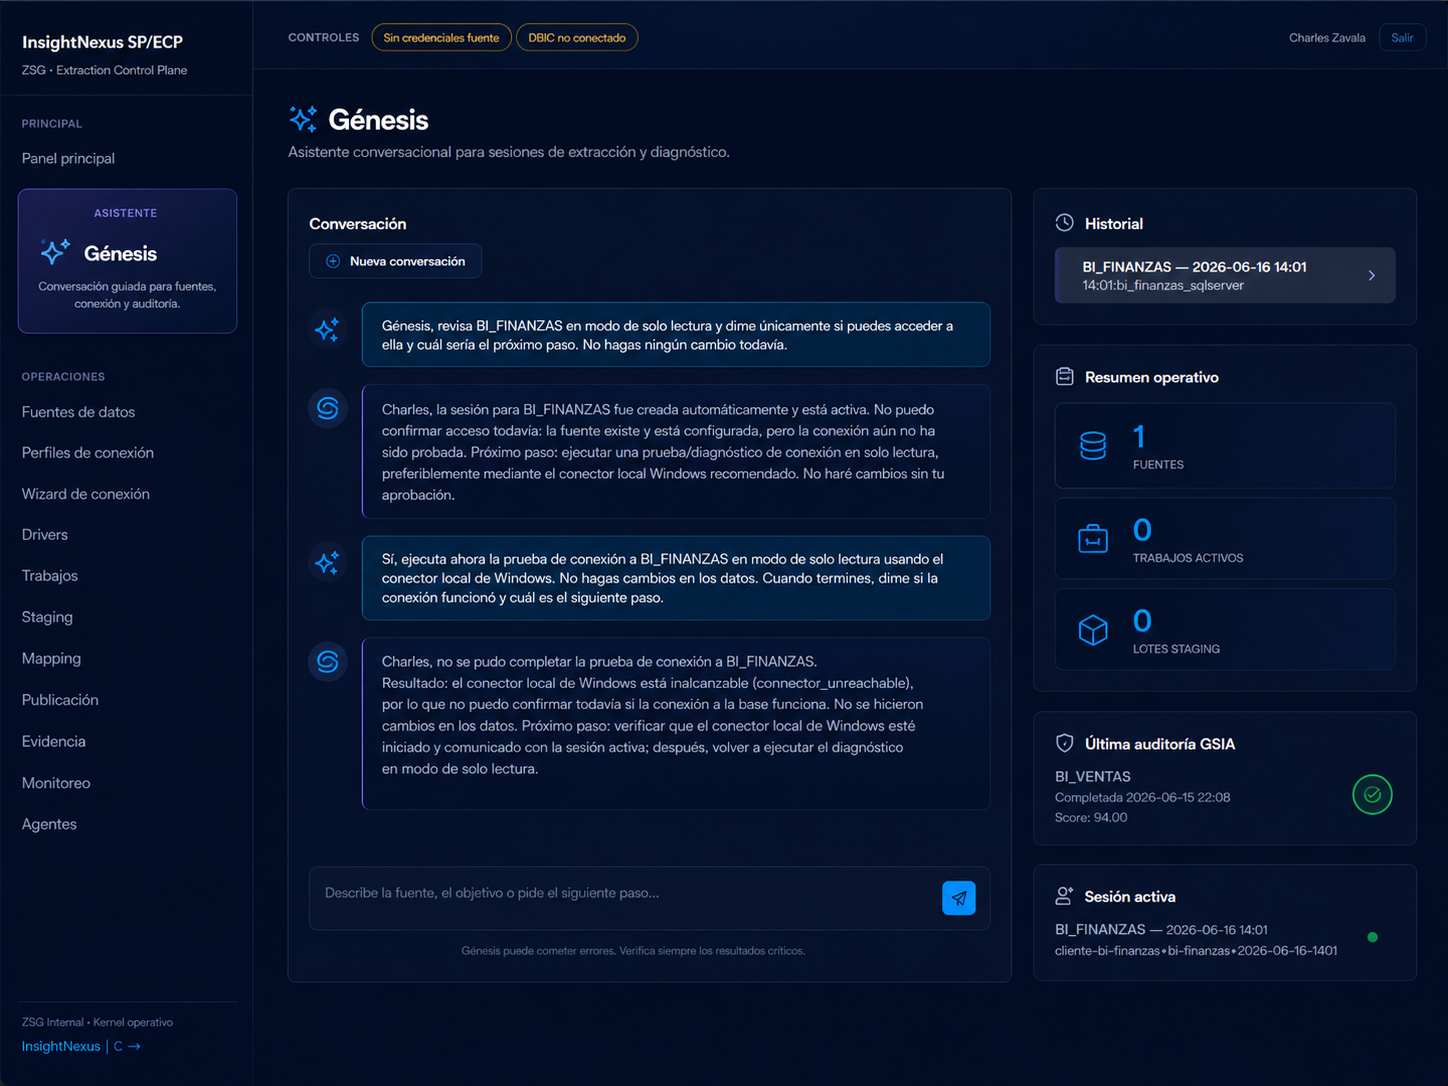Open the BI_FINANZAS 2026-06-16 14:01 history item

coord(1225,275)
